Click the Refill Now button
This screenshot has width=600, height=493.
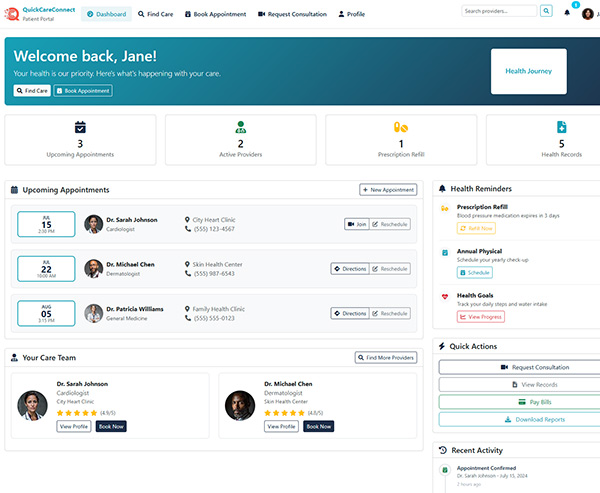click(x=476, y=228)
